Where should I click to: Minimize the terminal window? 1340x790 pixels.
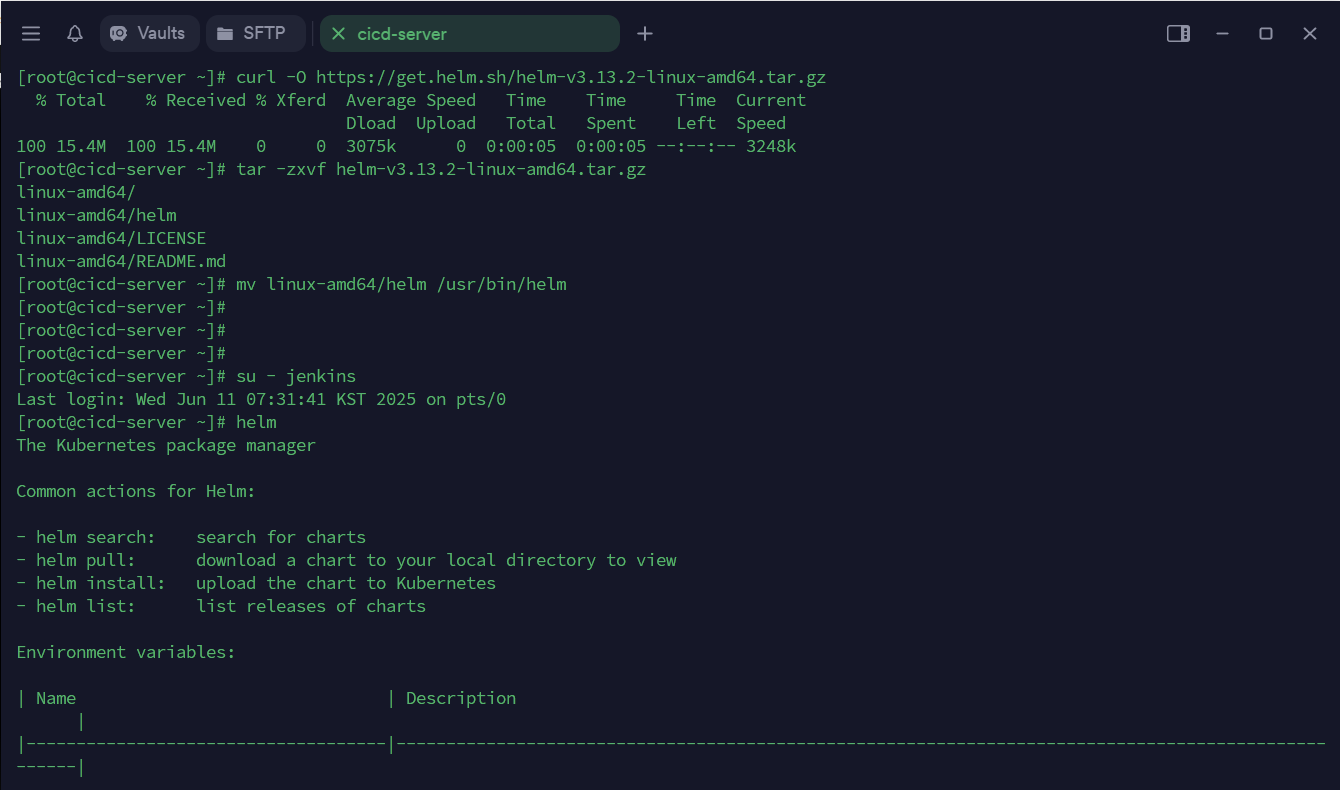pyautogui.click(x=1222, y=34)
